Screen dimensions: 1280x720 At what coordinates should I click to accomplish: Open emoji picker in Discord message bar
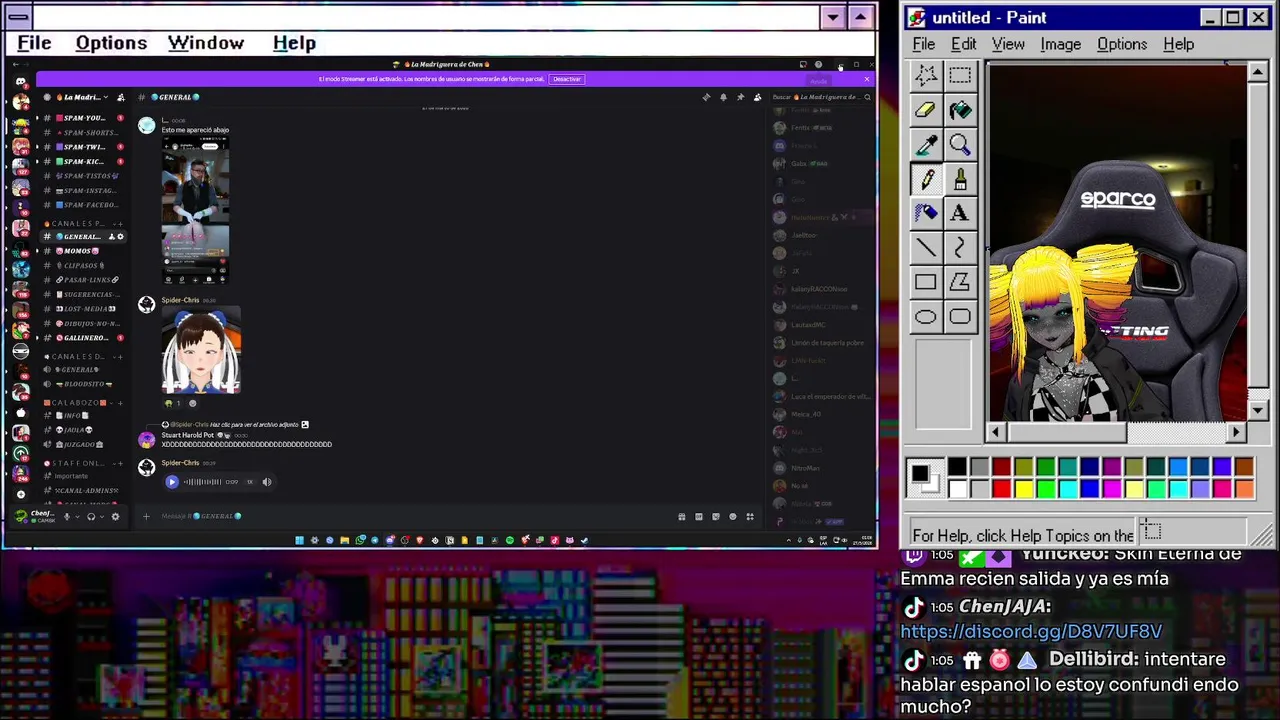coord(733,516)
